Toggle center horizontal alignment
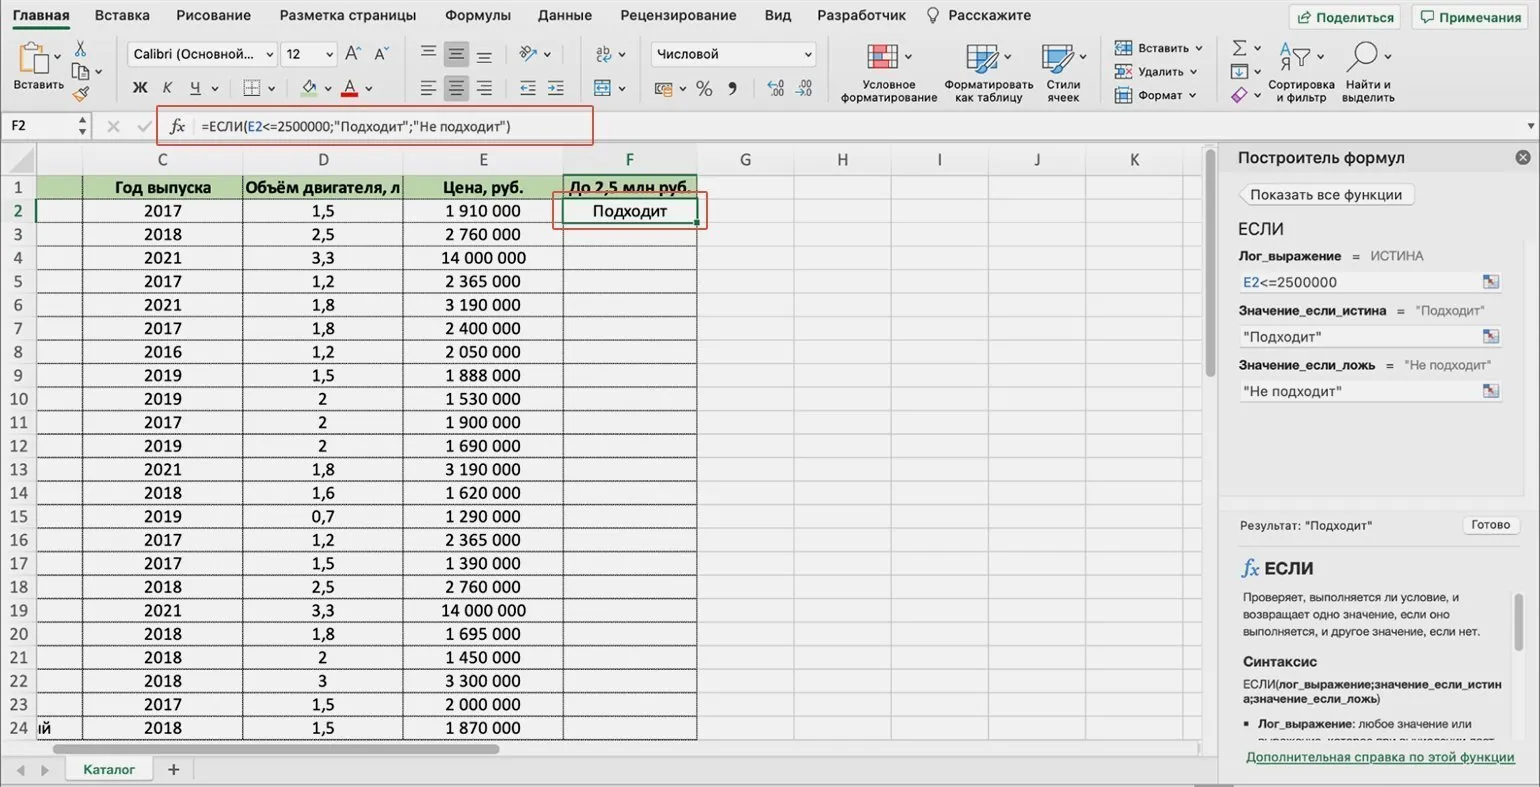1540x787 pixels. (456, 88)
